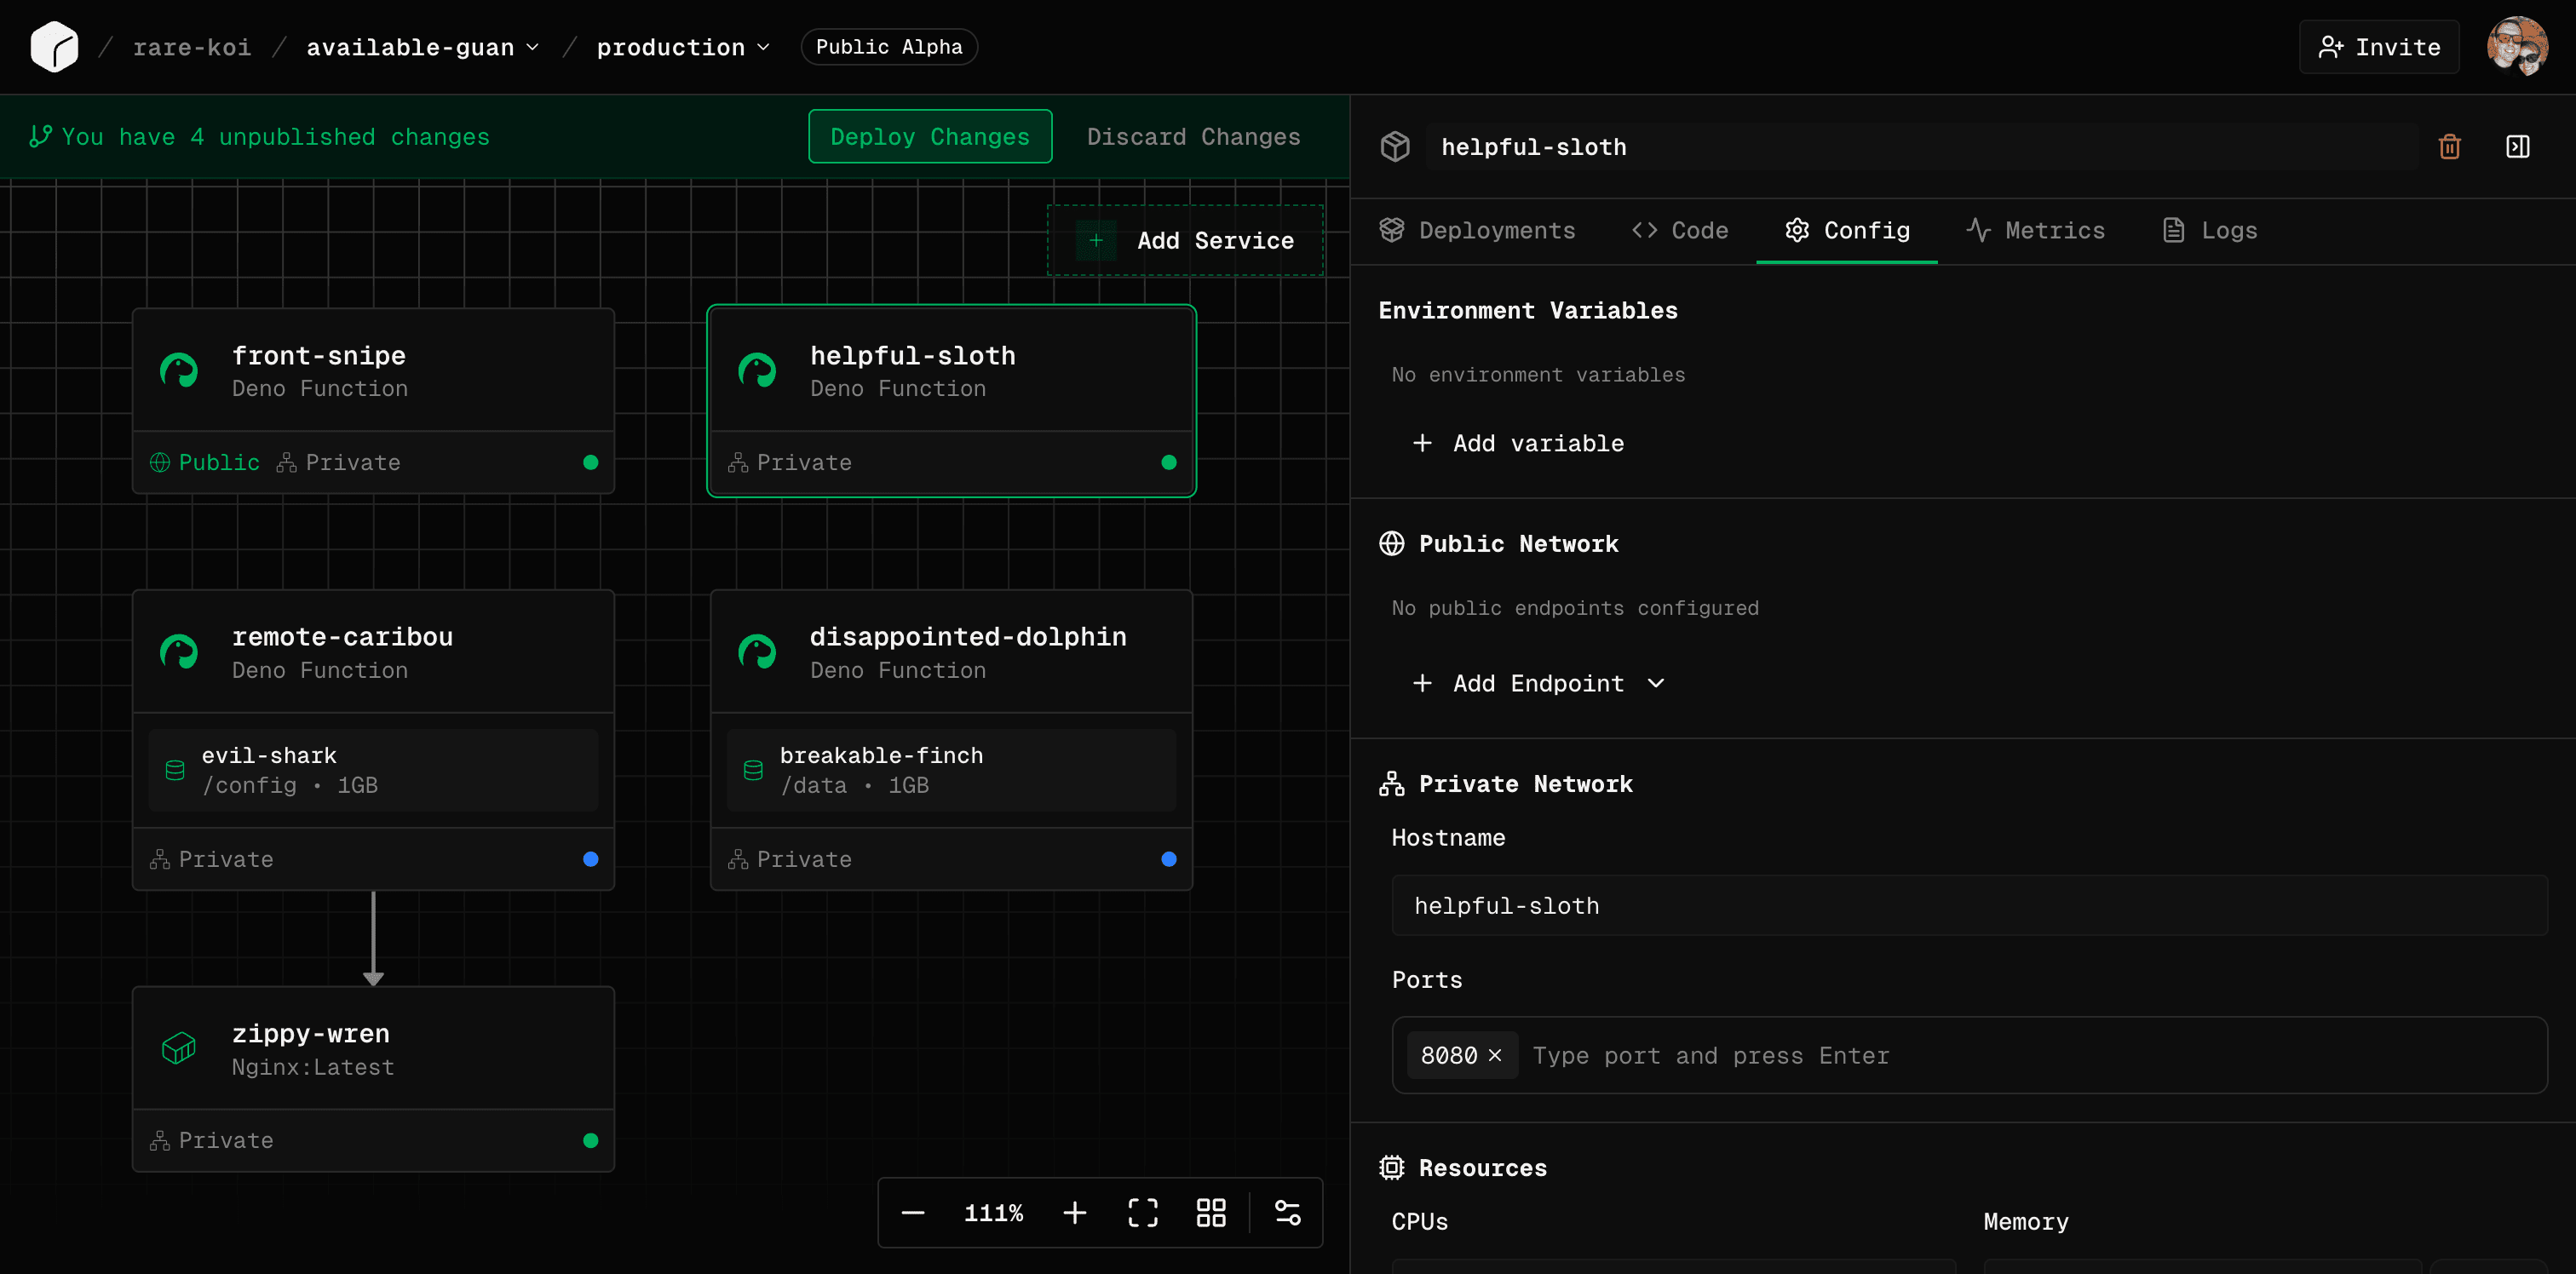Viewport: 2576px width, 1274px height.
Task: Click the delete trash icon for helpful-sloth
Action: [2450, 146]
